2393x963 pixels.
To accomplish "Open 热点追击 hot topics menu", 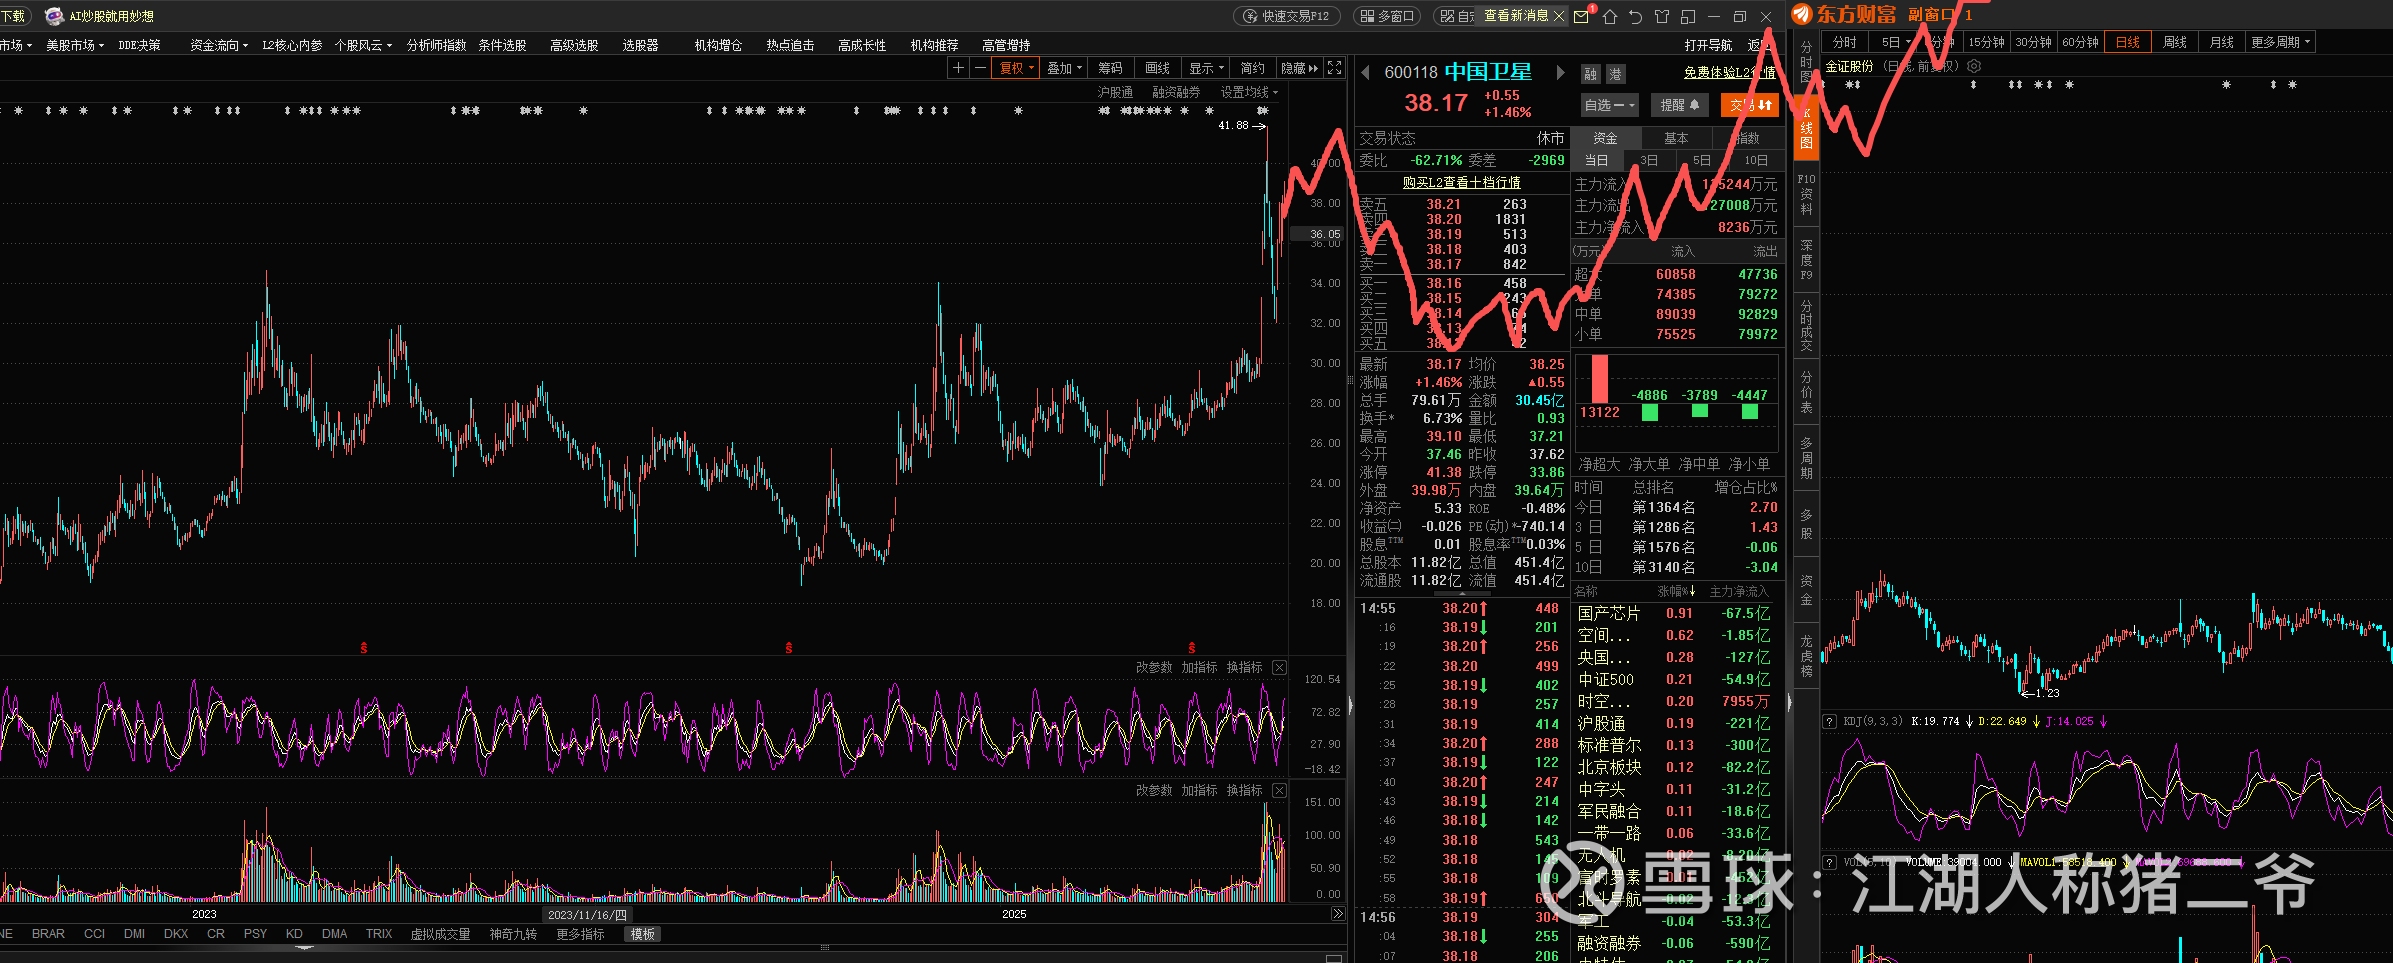I will point(790,45).
